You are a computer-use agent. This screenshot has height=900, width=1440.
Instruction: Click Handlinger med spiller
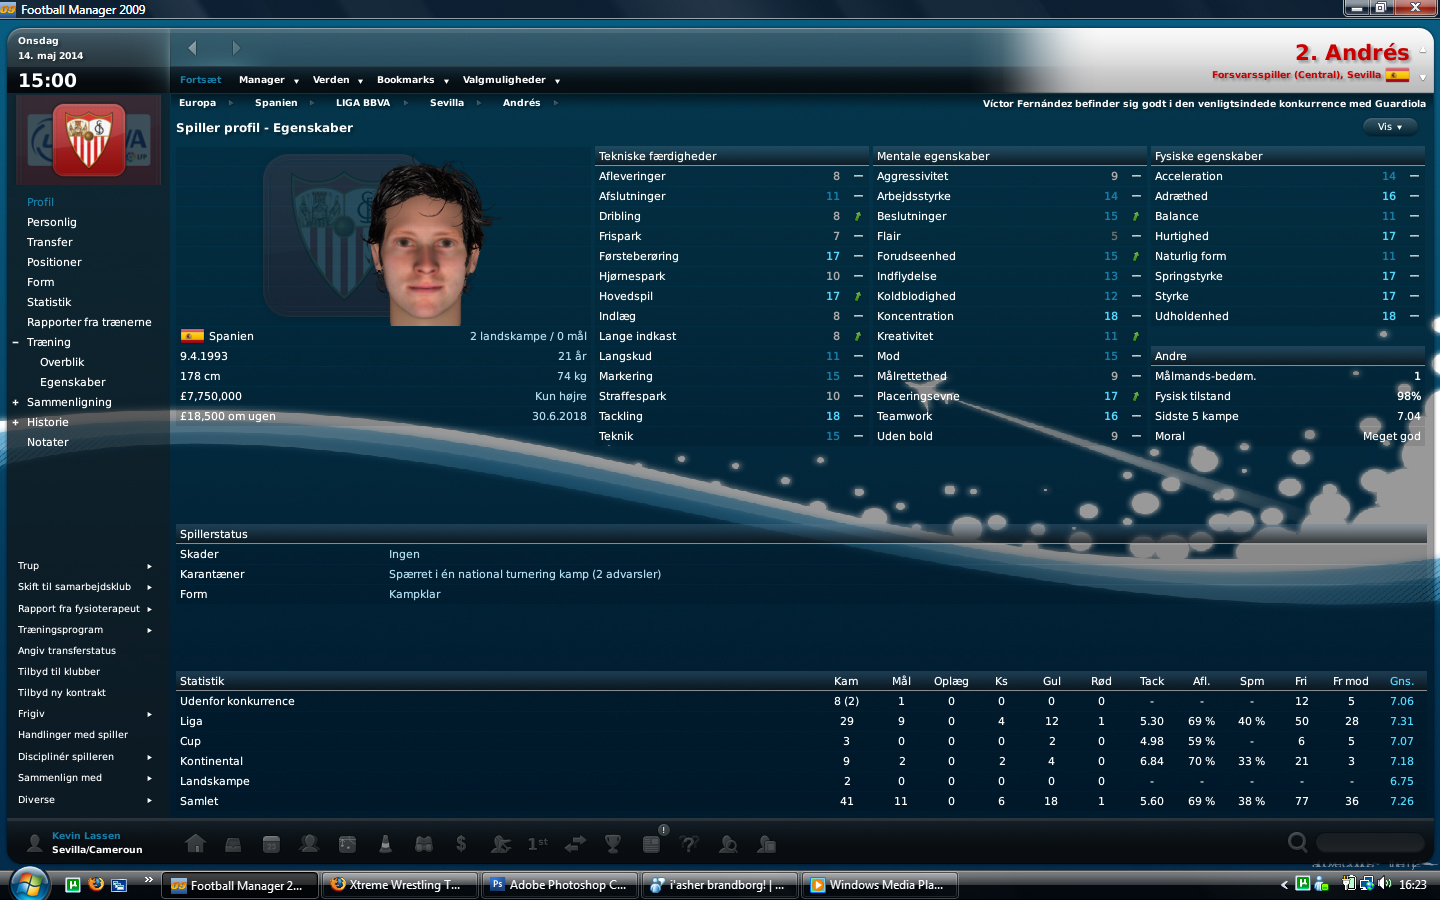[x=73, y=735]
